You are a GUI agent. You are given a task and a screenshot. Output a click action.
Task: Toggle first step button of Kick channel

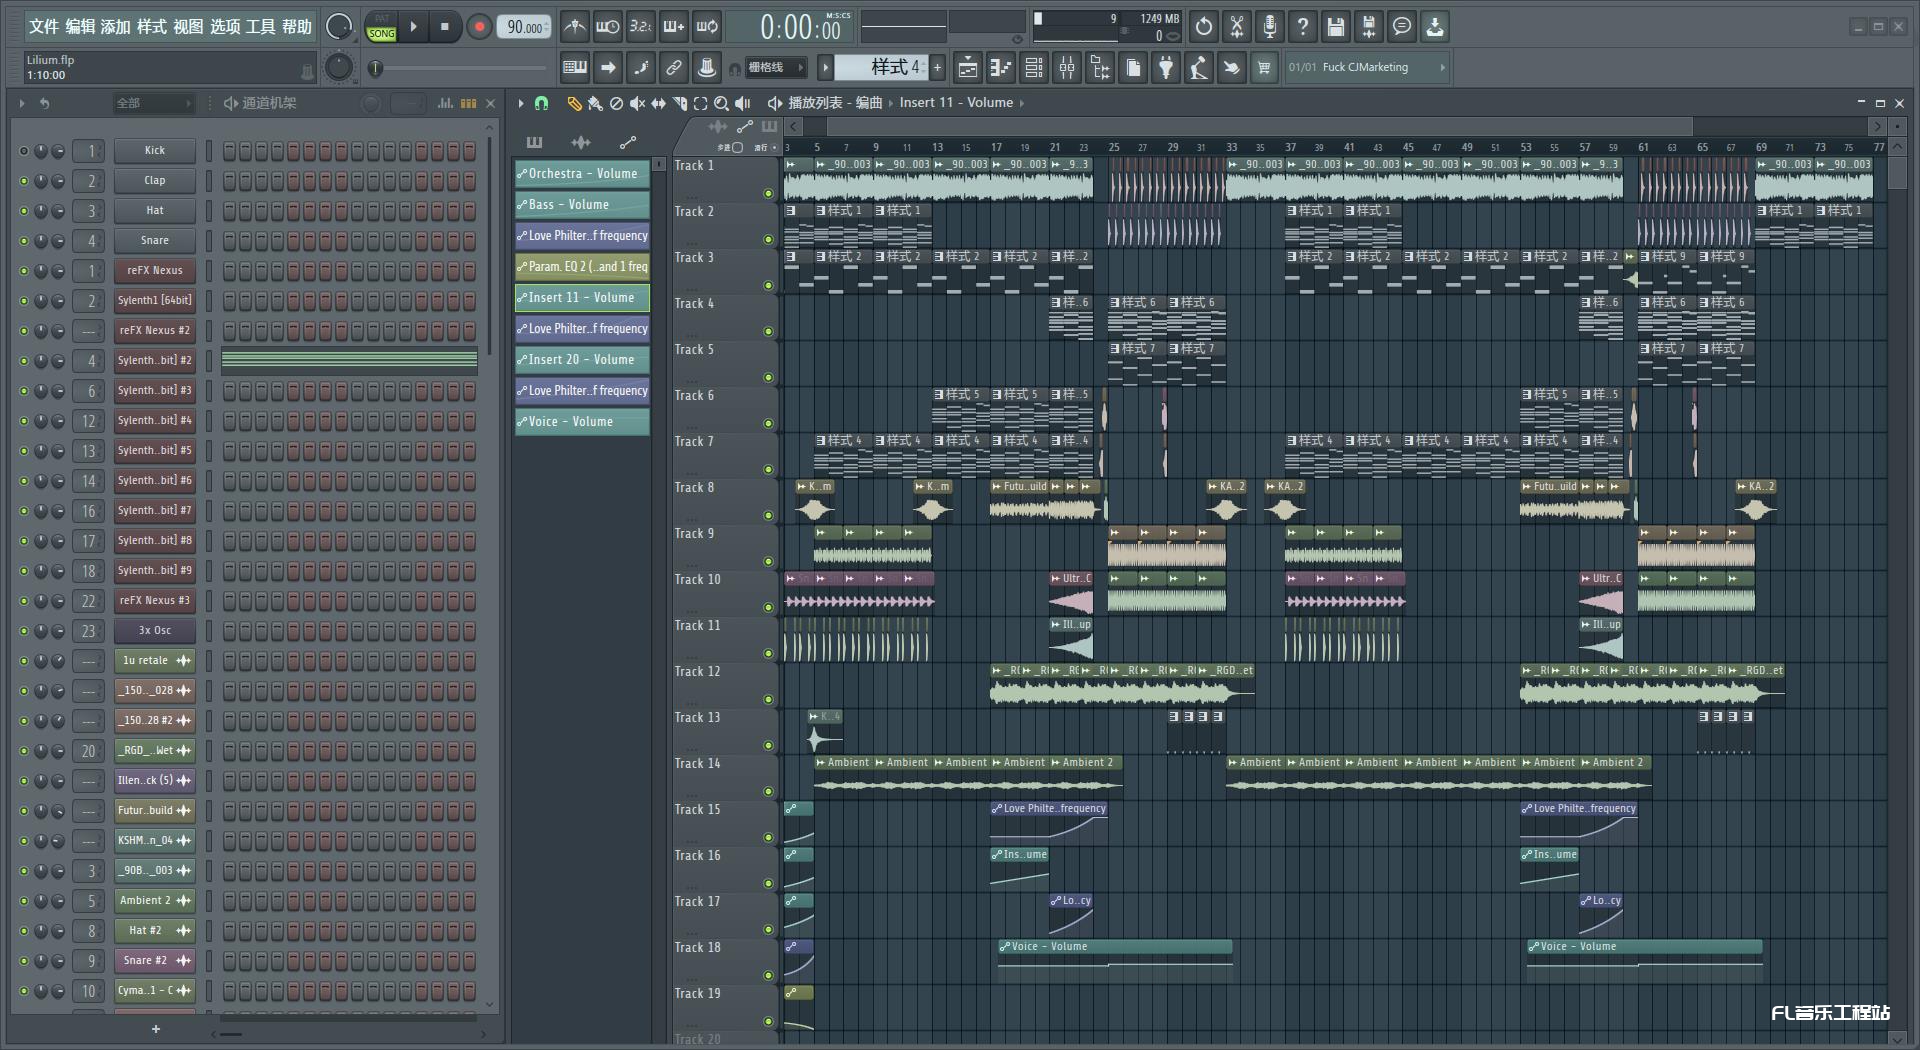229,151
